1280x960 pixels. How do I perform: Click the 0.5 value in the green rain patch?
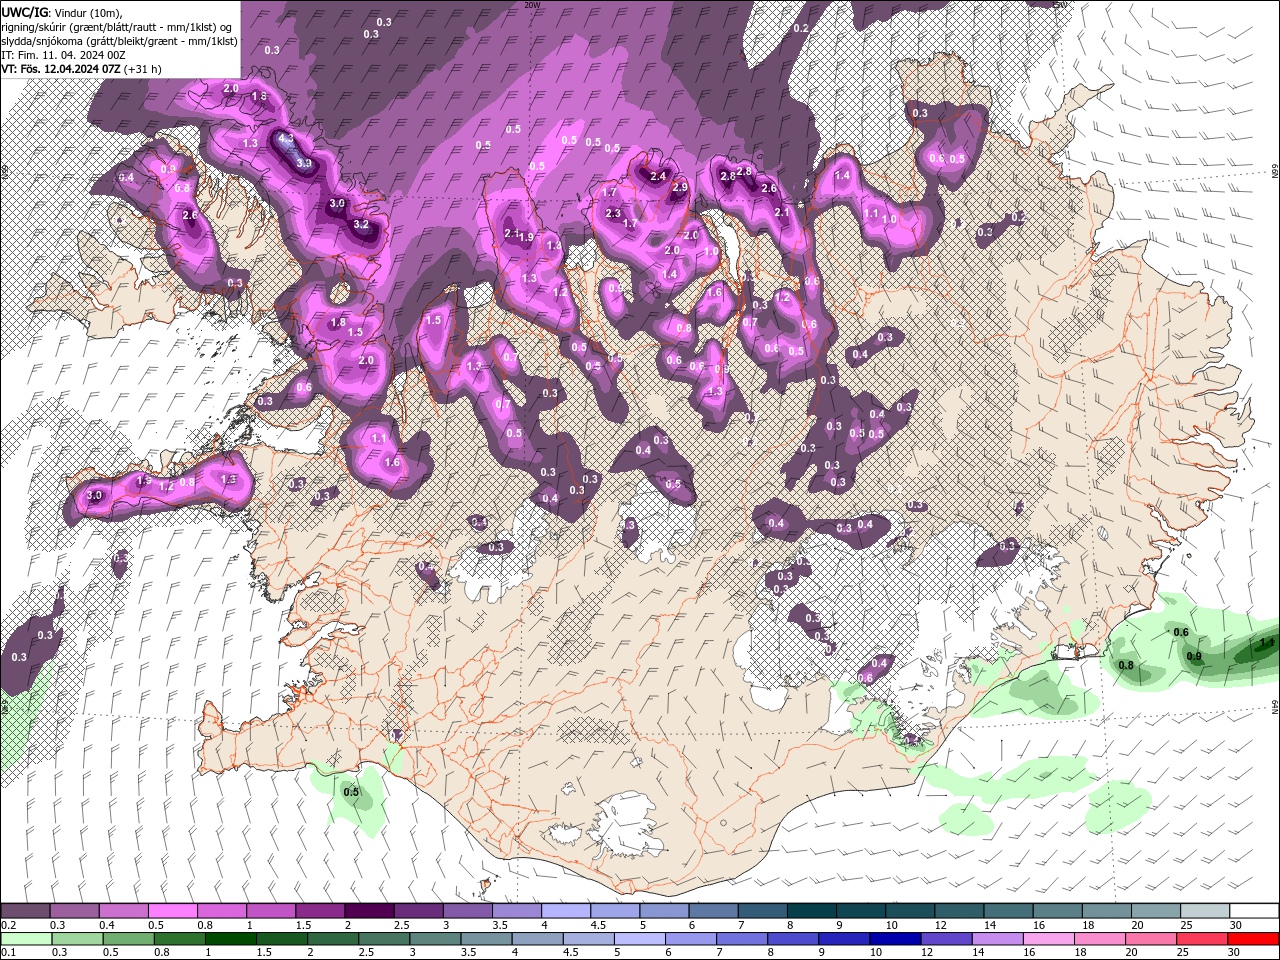tap(351, 792)
